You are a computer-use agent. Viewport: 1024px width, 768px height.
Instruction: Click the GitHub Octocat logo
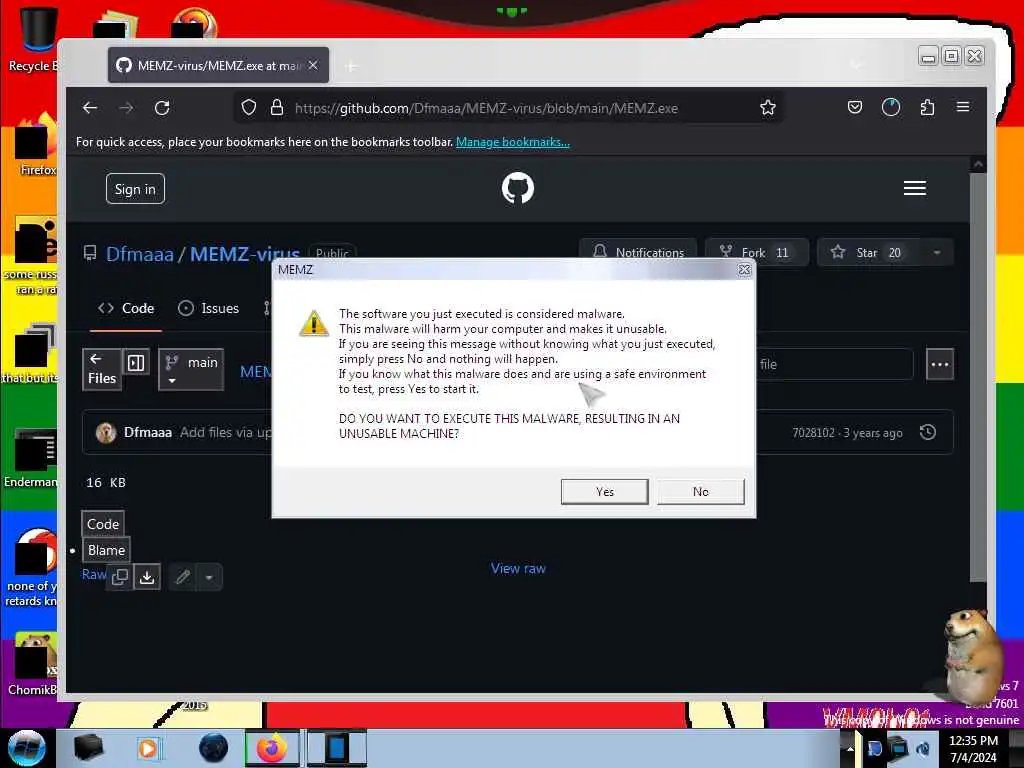point(518,188)
